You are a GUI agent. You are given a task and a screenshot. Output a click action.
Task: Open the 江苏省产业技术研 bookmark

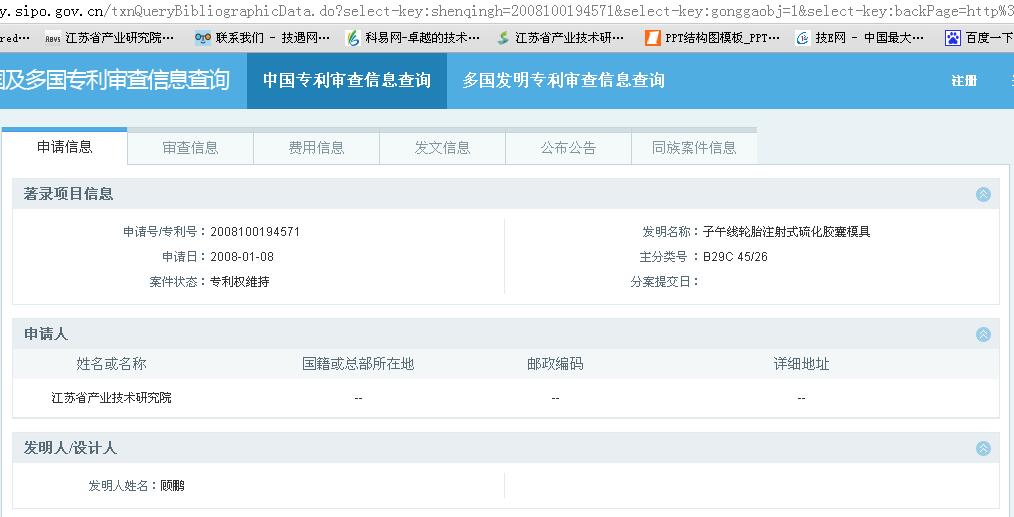click(x=561, y=38)
